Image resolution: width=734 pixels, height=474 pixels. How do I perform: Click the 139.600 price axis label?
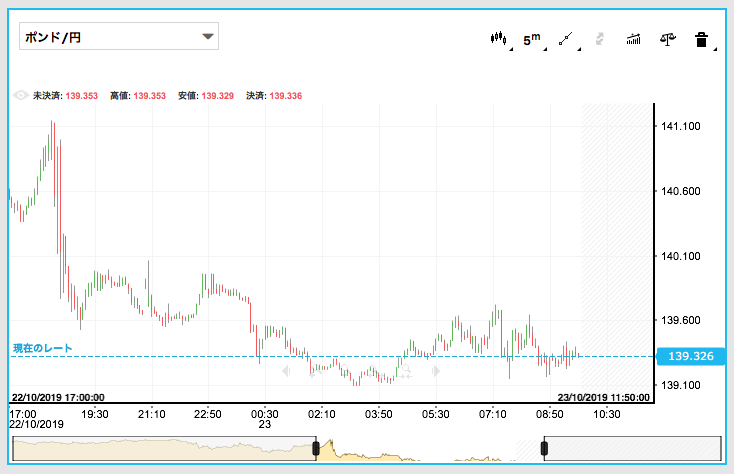point(681,320)
